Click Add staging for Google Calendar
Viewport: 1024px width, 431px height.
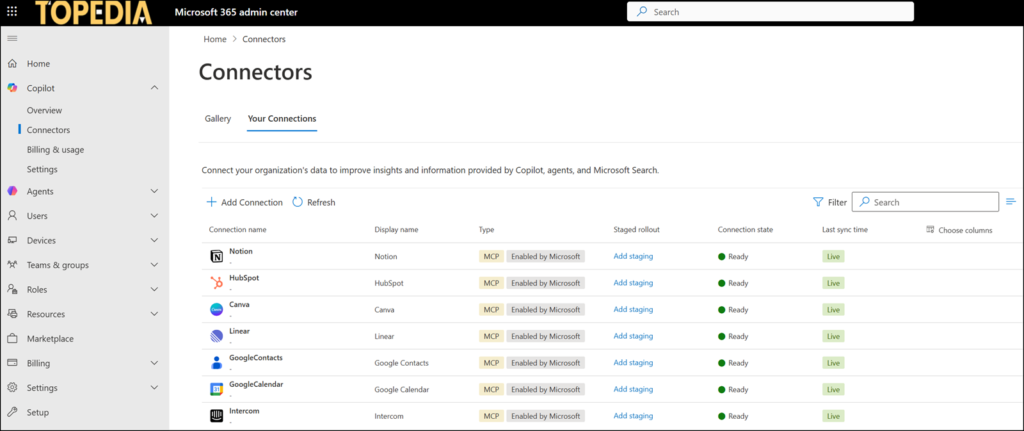[633, 389]
